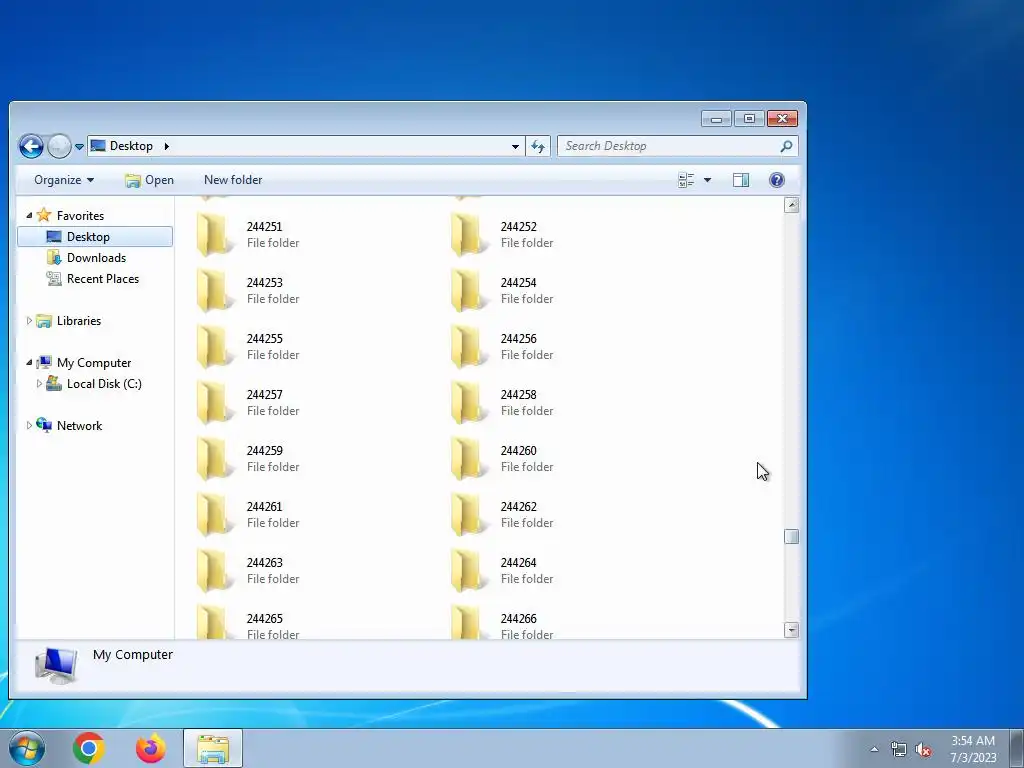Screen dimensions: 1024x768
Task: Open the recent pages dropdown arrow
Action: 79,147
